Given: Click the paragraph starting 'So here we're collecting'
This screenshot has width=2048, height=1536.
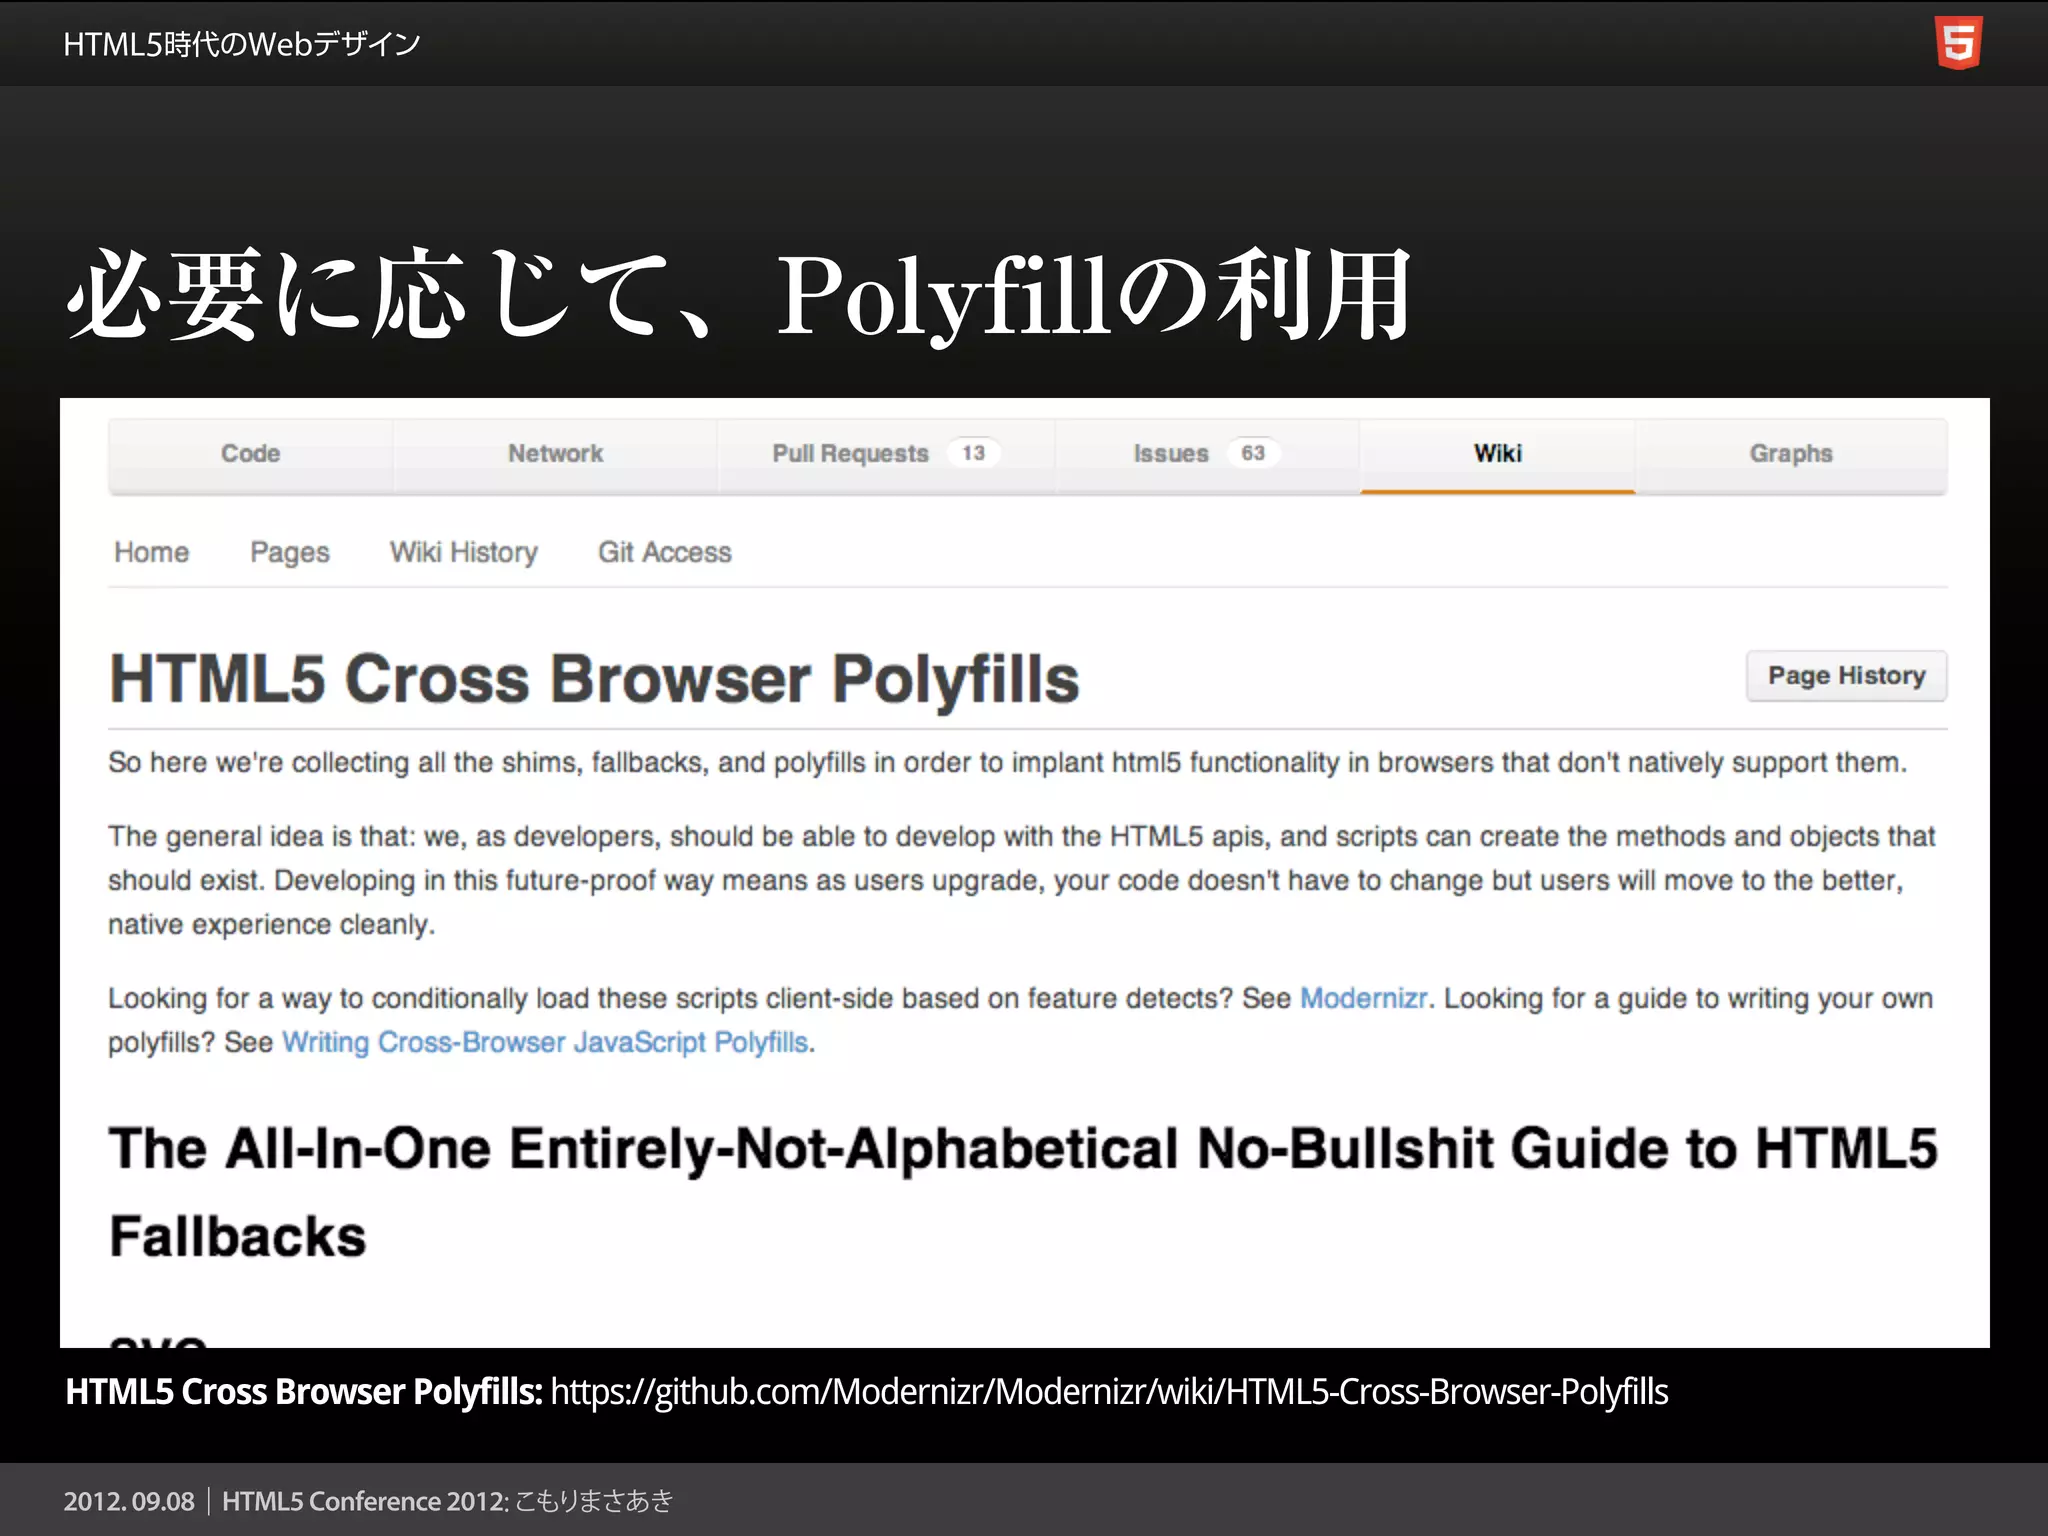Looking at the screenshot, I should 1008,763.
